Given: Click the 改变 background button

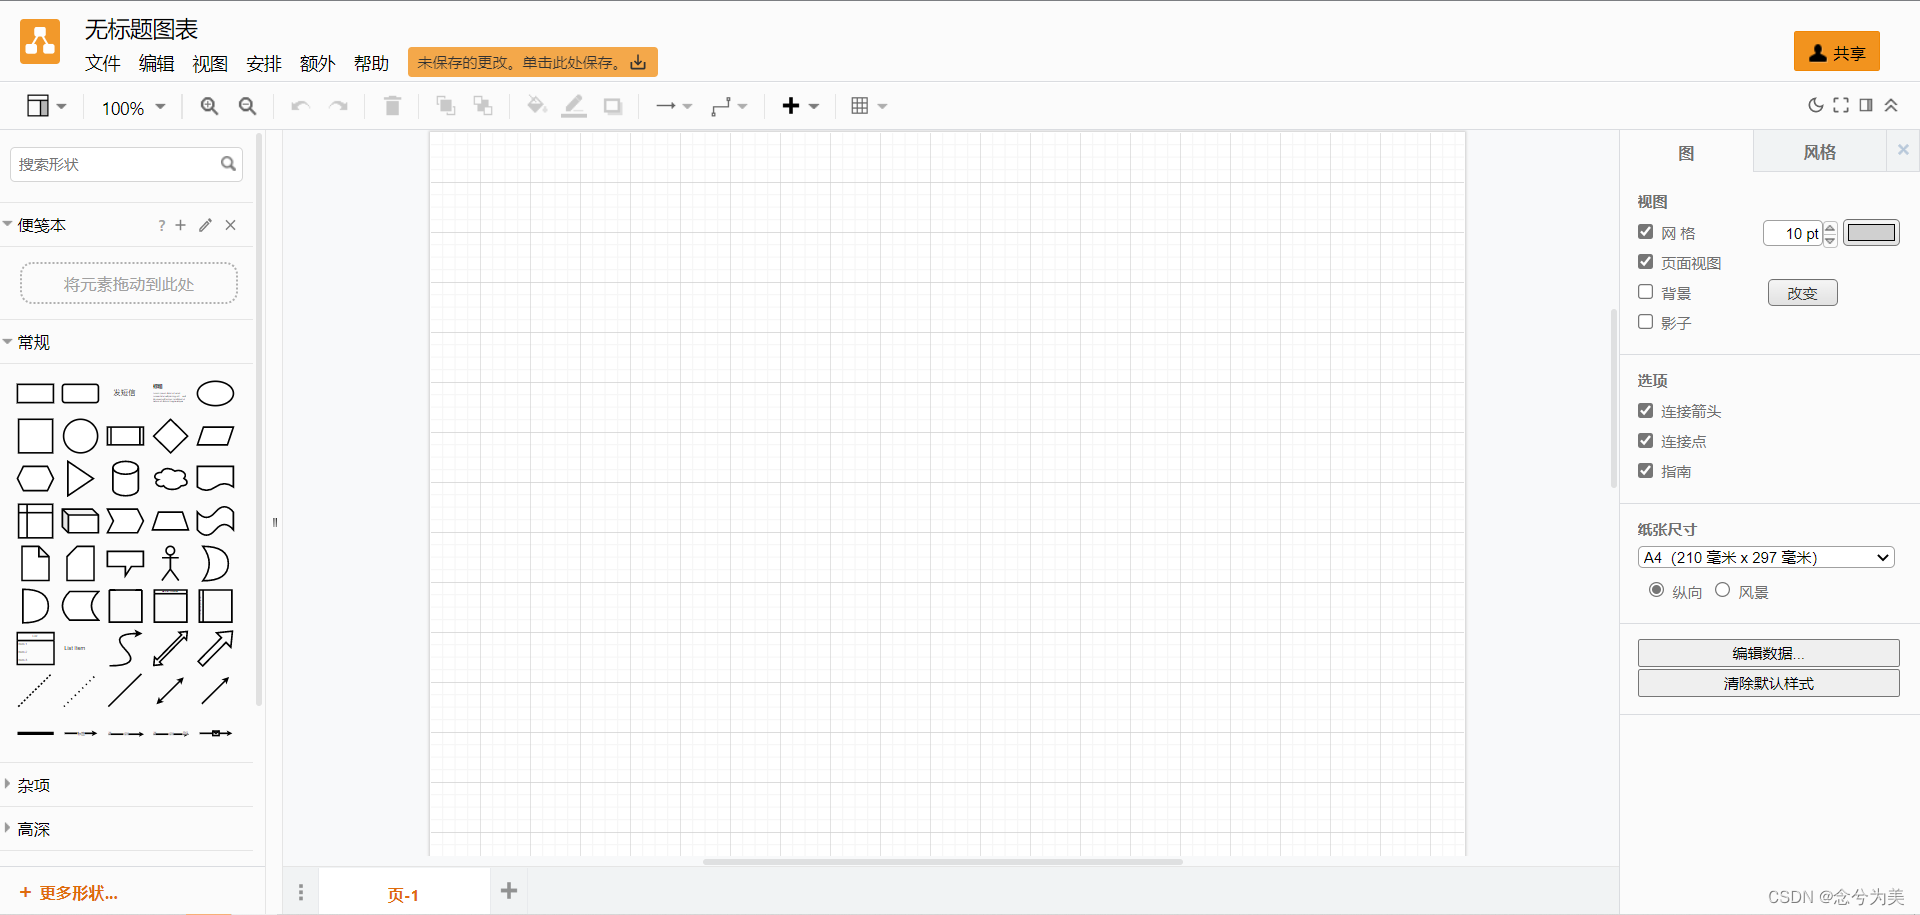Looking at the screenshot, I should (x=1802, y=293).
